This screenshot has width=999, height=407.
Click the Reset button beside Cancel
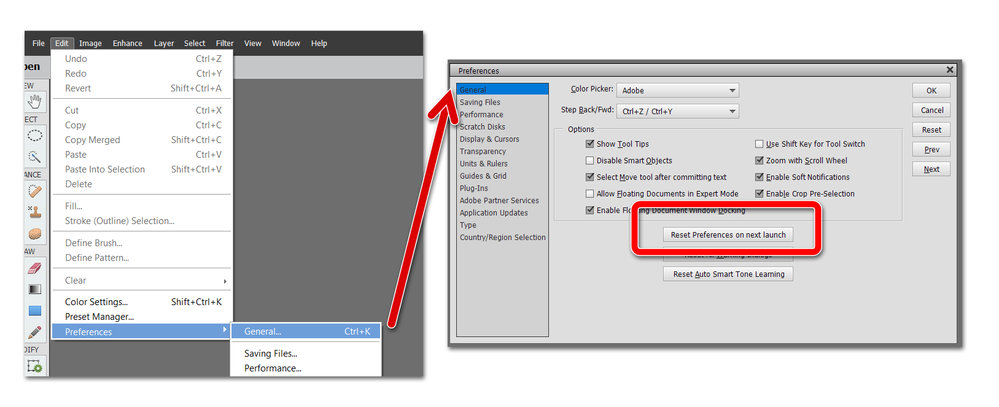tap(931, 130)
